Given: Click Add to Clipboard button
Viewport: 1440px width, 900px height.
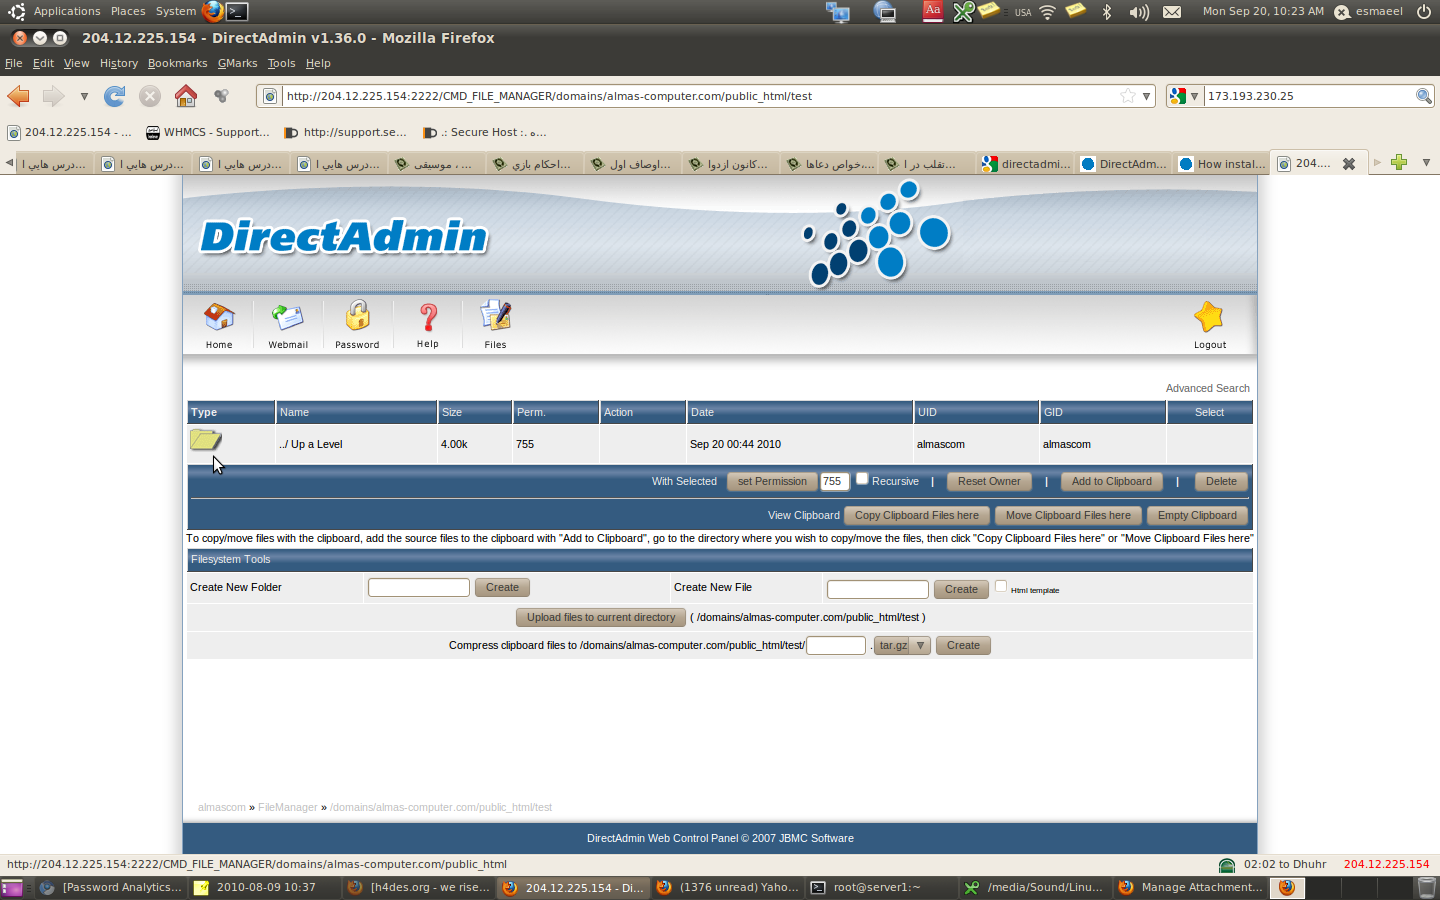Looking at the screenshot, I should pos(1112,482).
